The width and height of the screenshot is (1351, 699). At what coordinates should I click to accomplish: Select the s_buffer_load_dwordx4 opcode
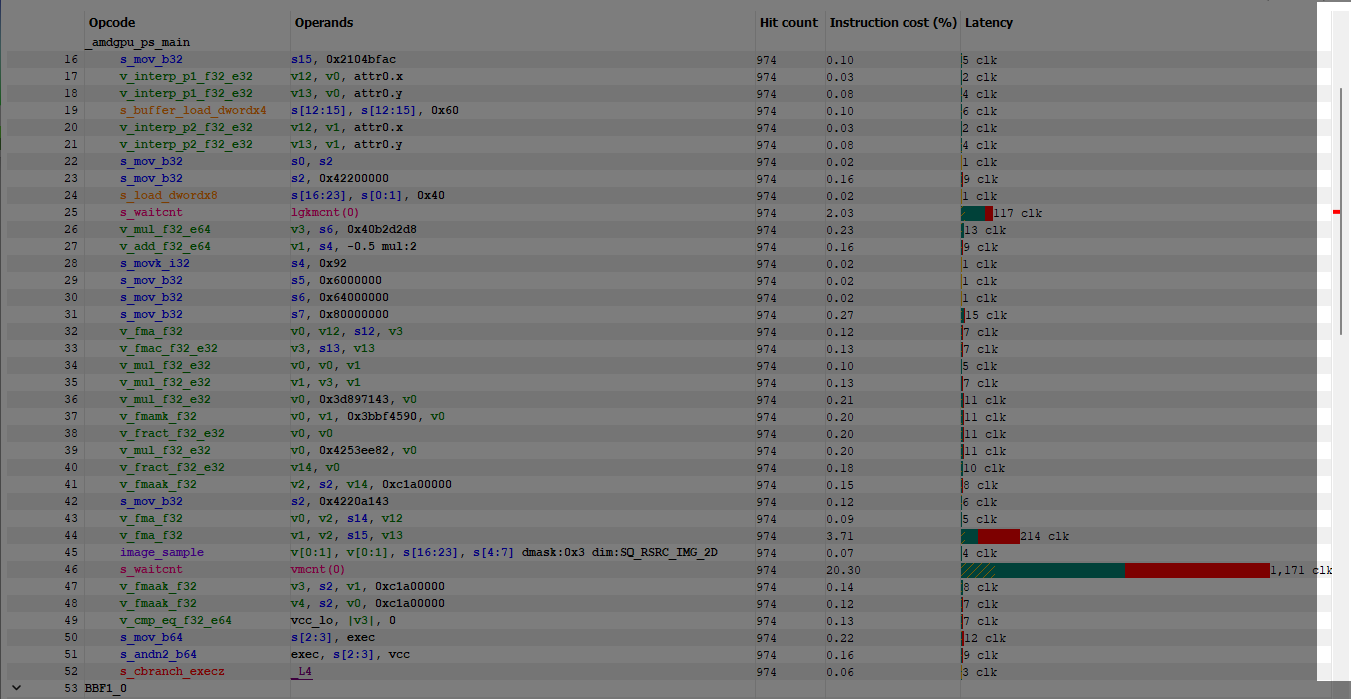(193, 111)
